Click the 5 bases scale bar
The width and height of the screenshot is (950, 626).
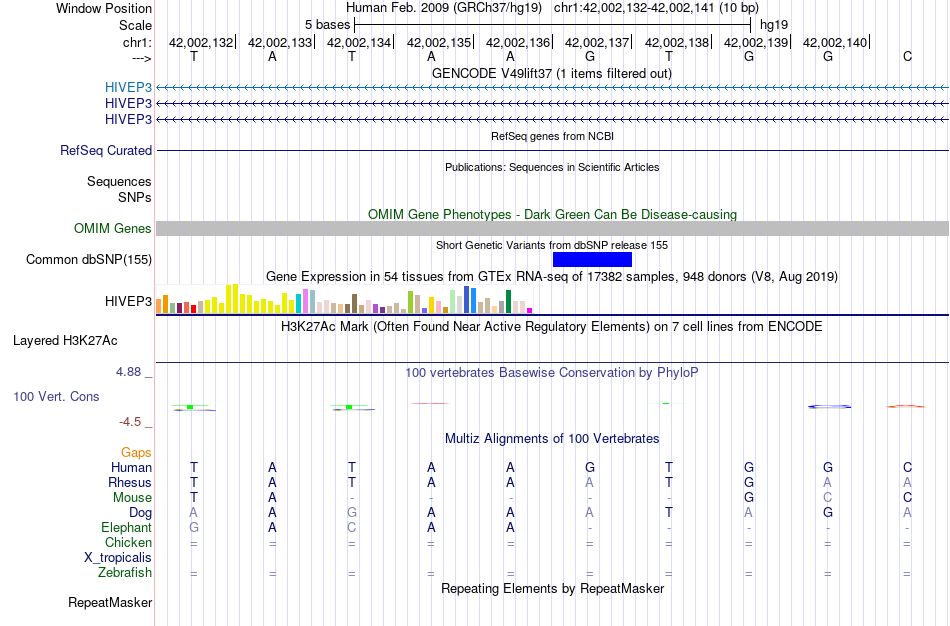[x=552, y=25]
